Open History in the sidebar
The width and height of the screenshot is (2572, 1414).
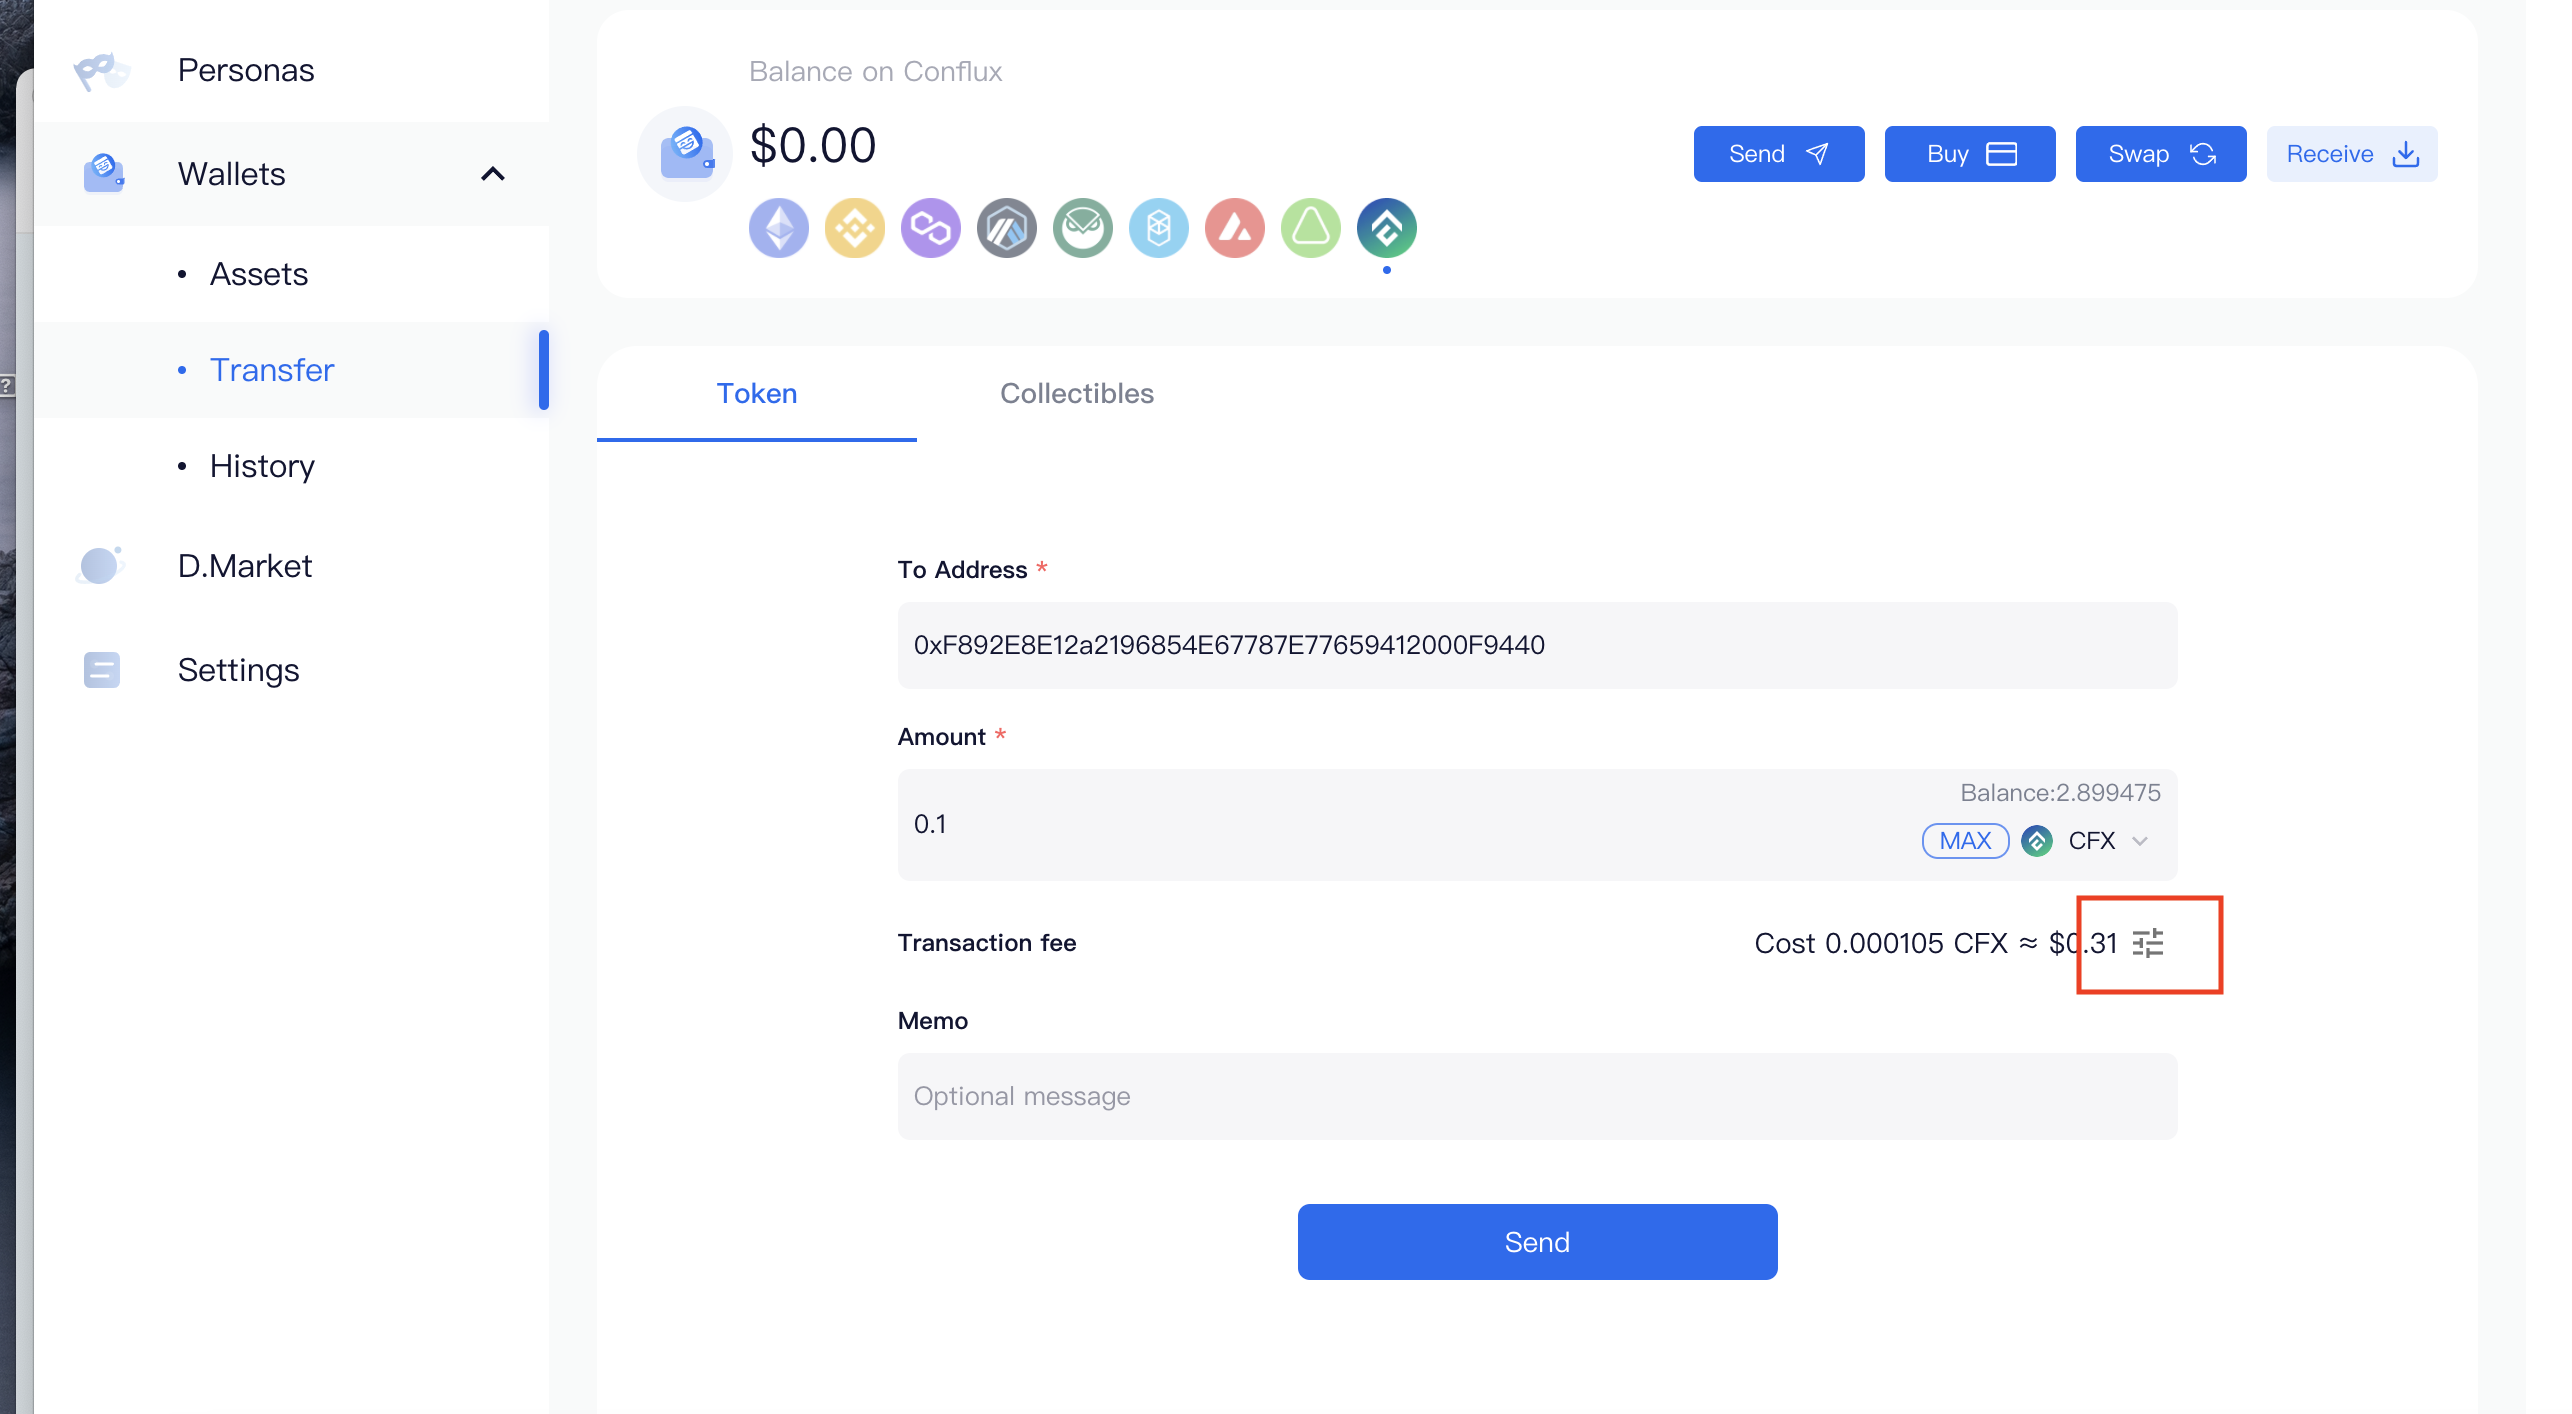tap(262, 466)
